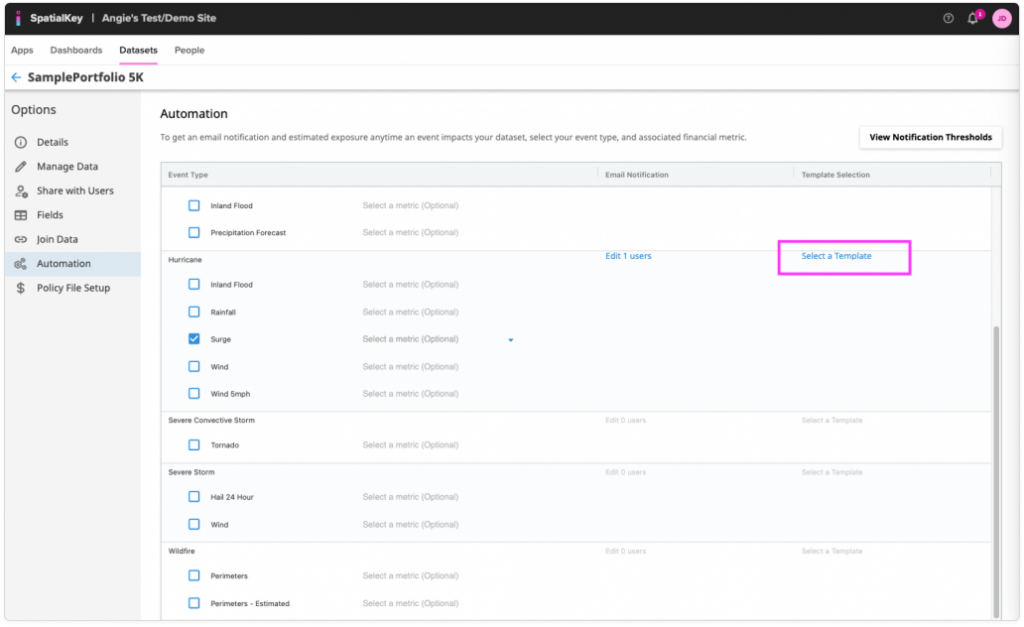The image size is (1024, 627).
Task: Check the notification bell with badge
Action: (x=971, y=17)
